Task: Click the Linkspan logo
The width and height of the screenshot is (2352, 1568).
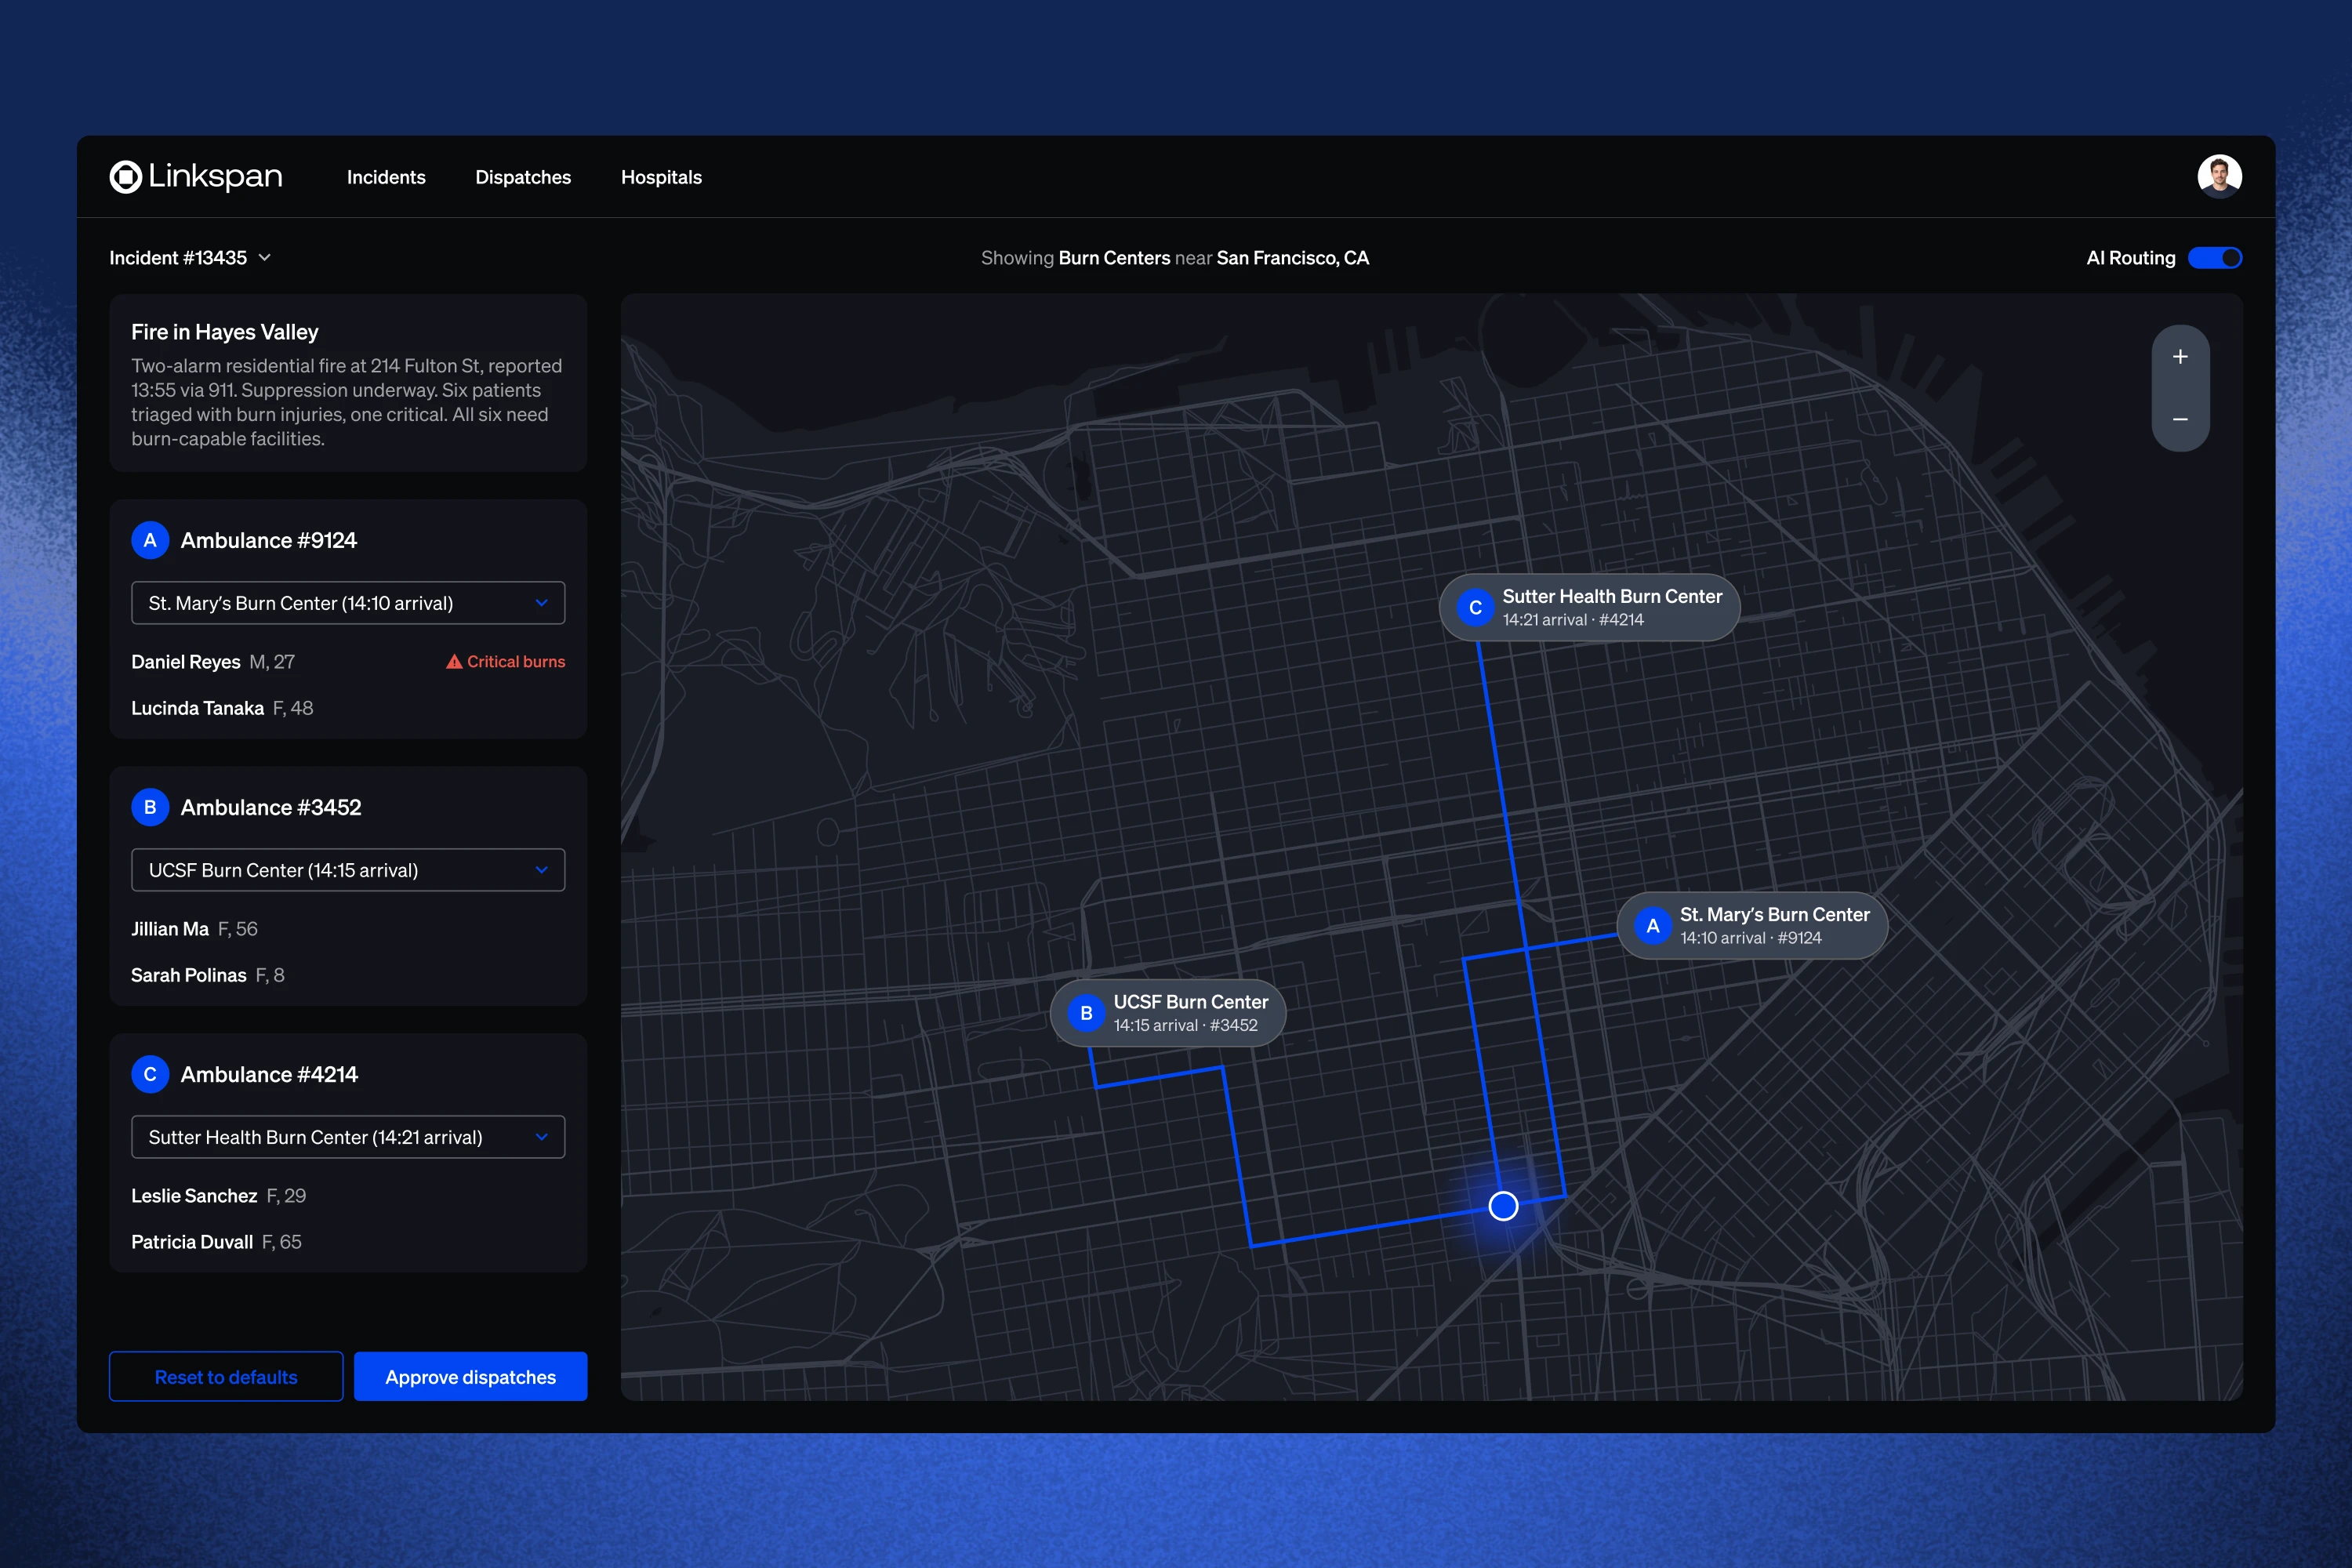Action: click(x=196, y=177)
